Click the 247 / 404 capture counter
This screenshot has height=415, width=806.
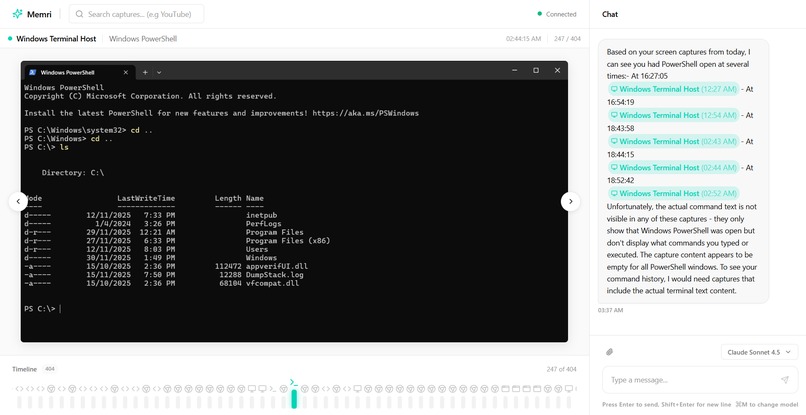(567, 39)
